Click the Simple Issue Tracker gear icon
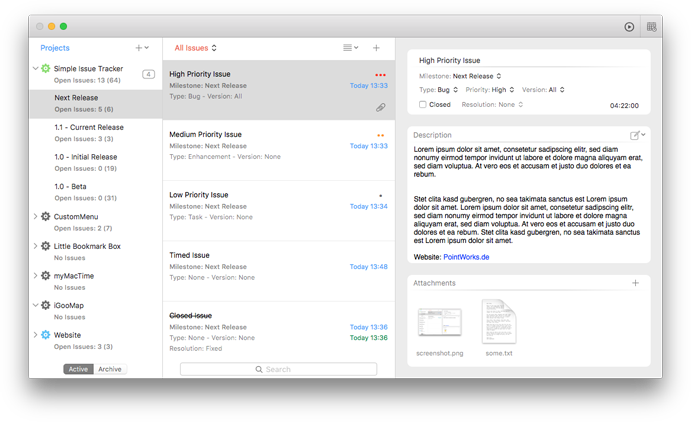The height and width of the screenshot is (422, 691). pos(45,68)
